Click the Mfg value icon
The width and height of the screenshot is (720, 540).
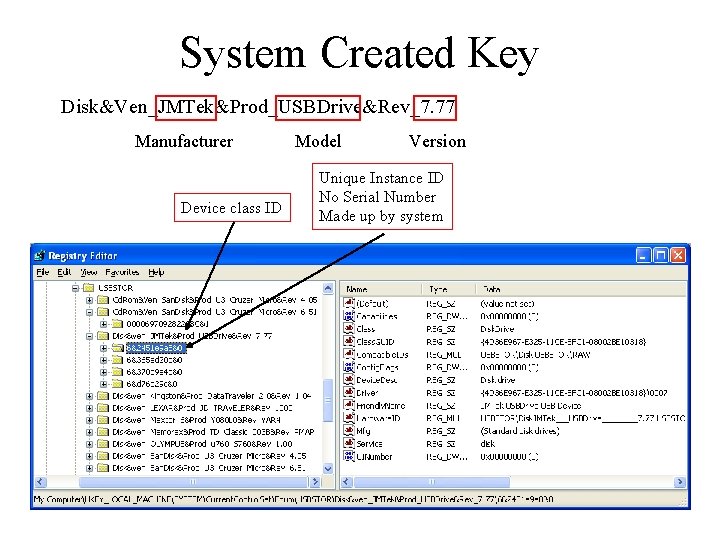[x=349, y=431]
